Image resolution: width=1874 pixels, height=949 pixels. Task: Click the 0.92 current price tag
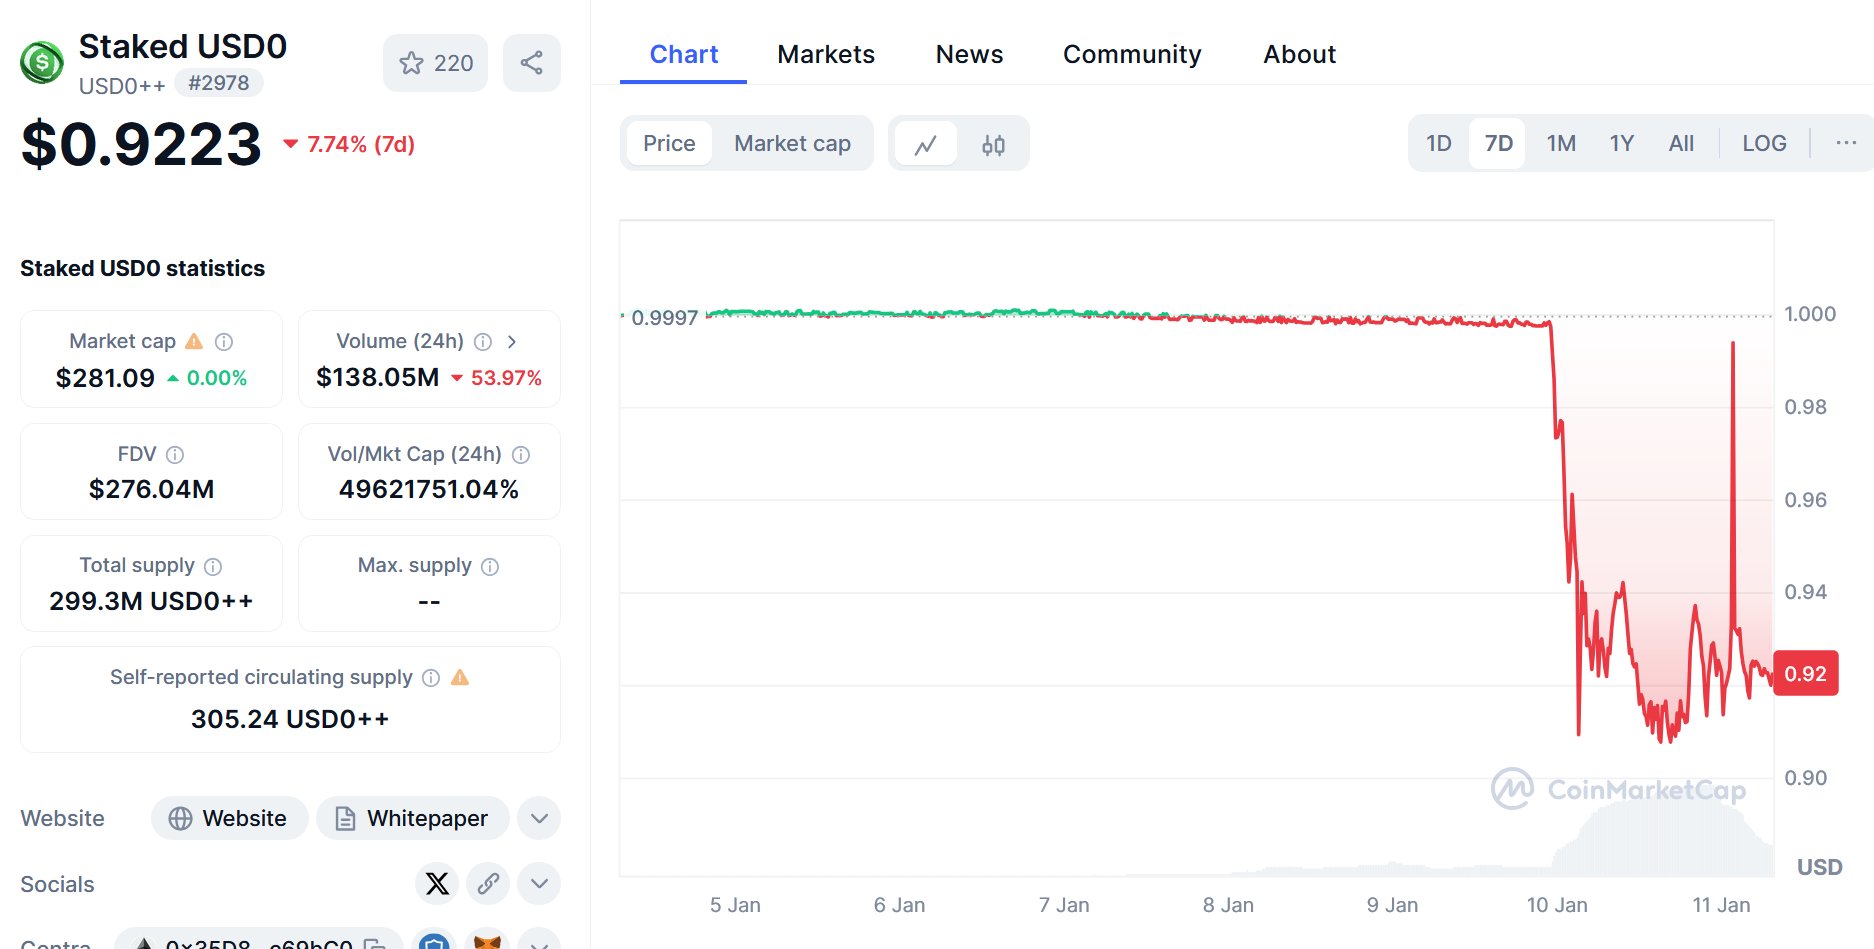tap(1805, 673)
